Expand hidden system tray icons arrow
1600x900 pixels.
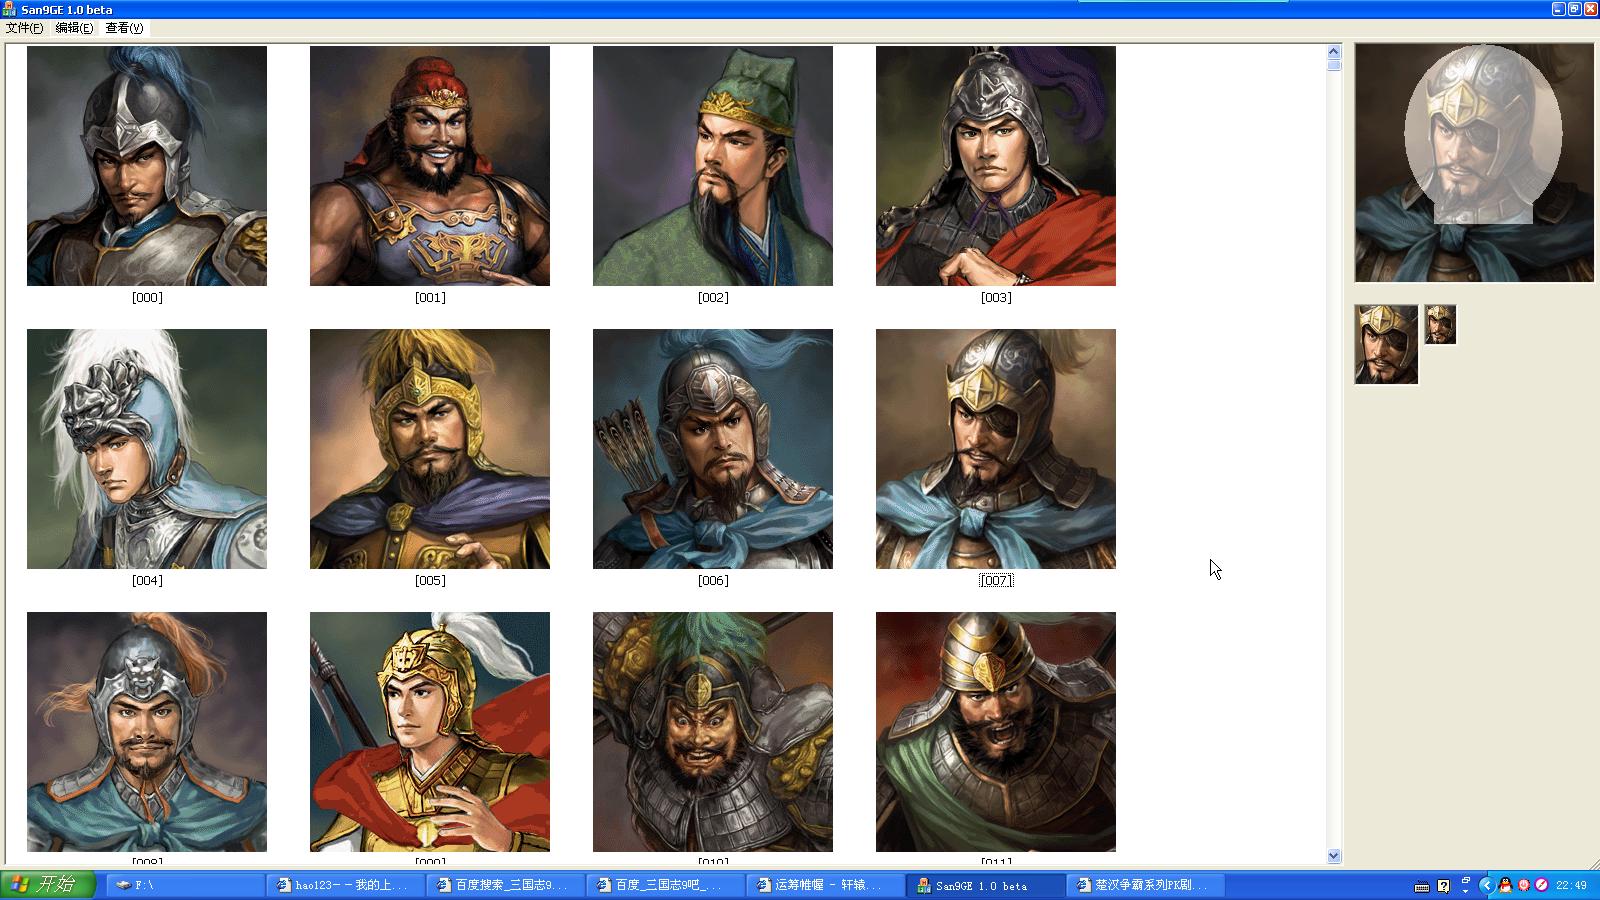[1486, 885]
